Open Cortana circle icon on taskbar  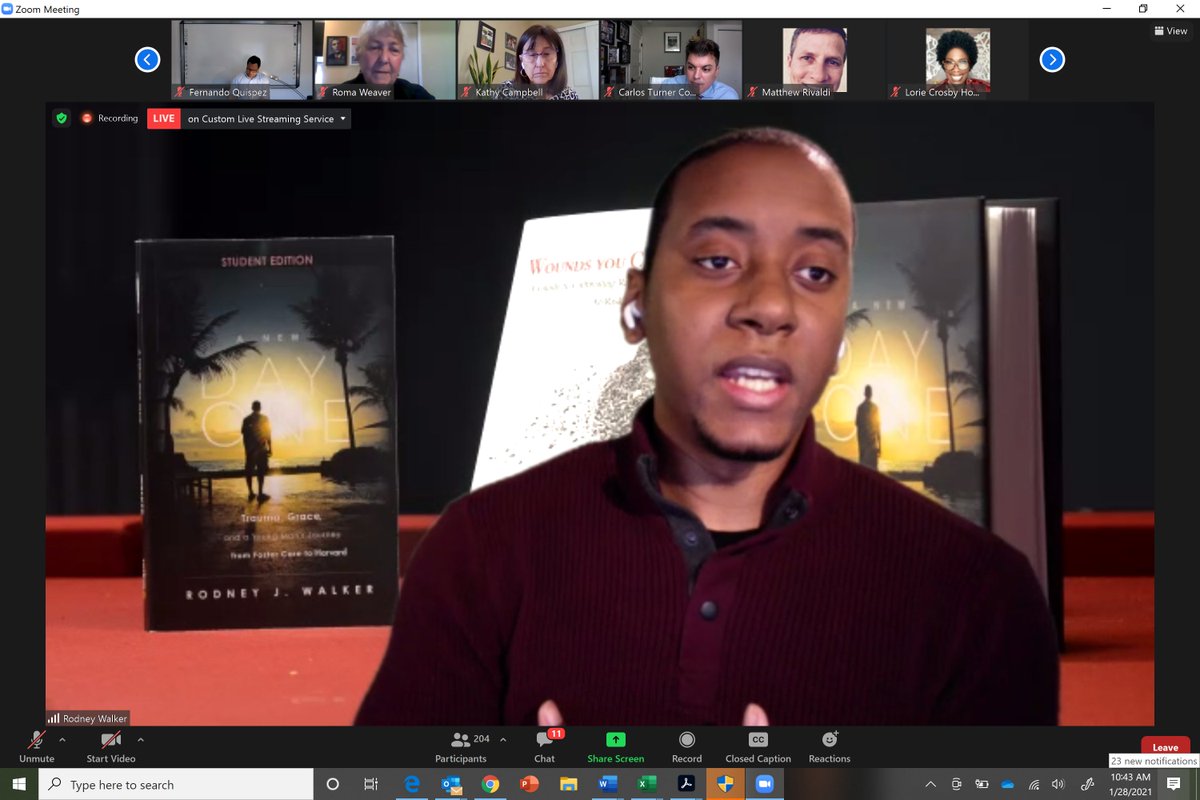333,784
